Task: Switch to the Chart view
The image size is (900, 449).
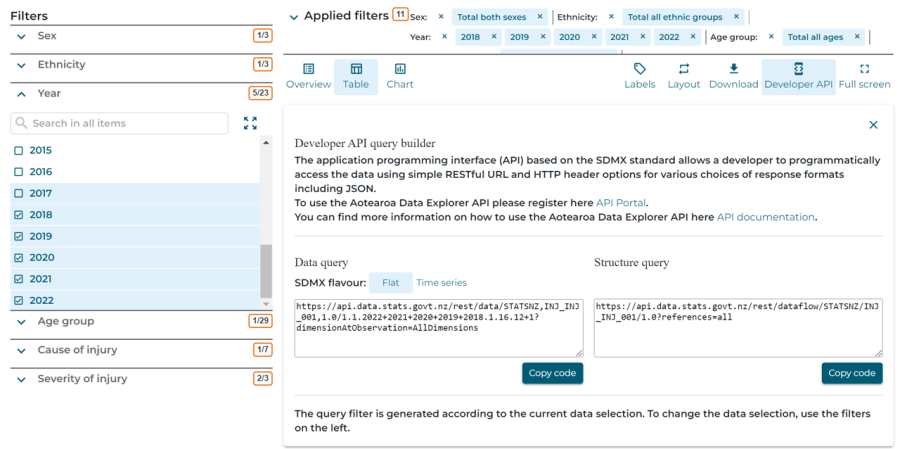Action: (x=400, y=76)
